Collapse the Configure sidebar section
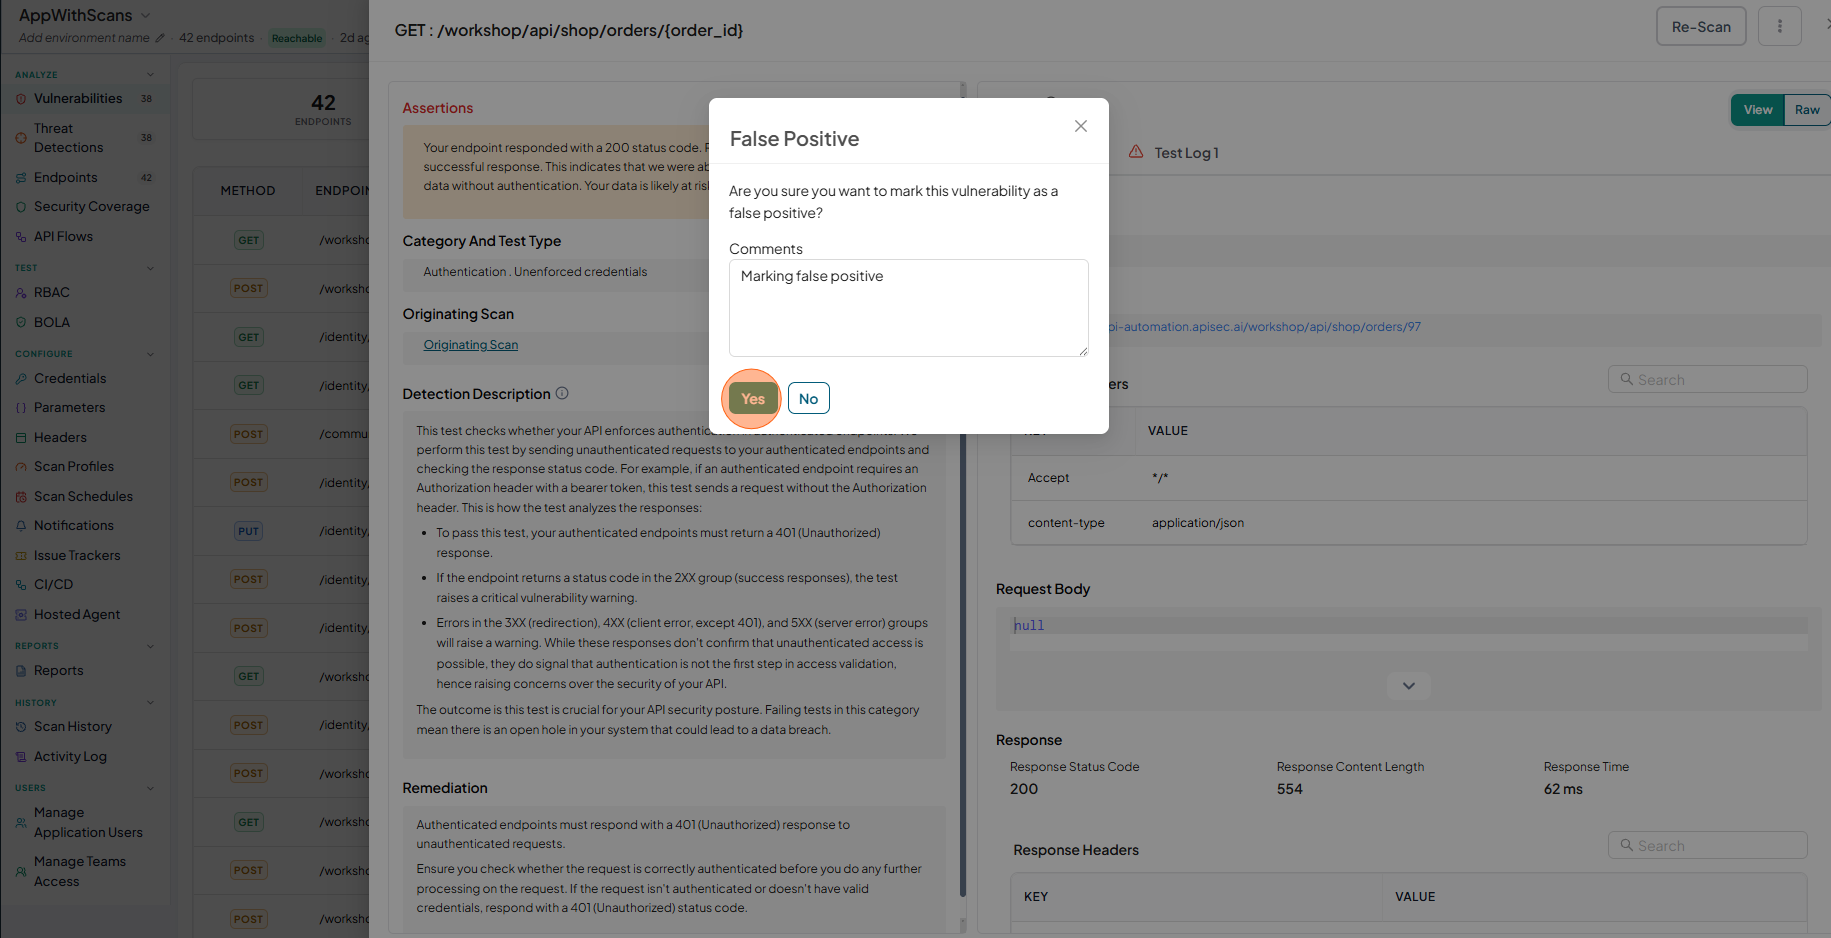 (151, 354)
